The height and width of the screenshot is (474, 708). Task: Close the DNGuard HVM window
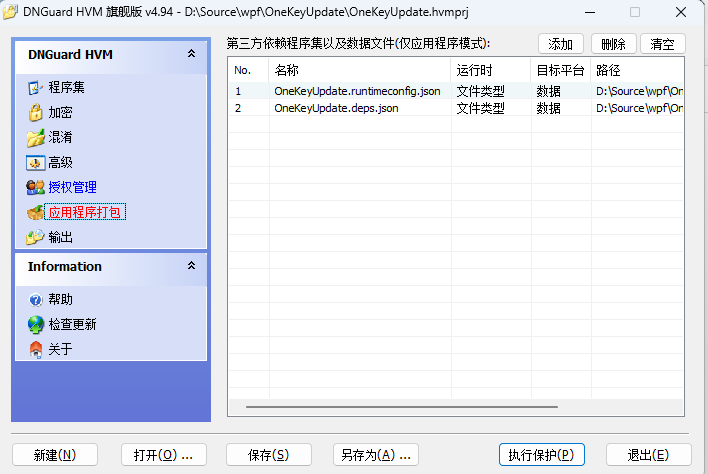coord(681,12)
